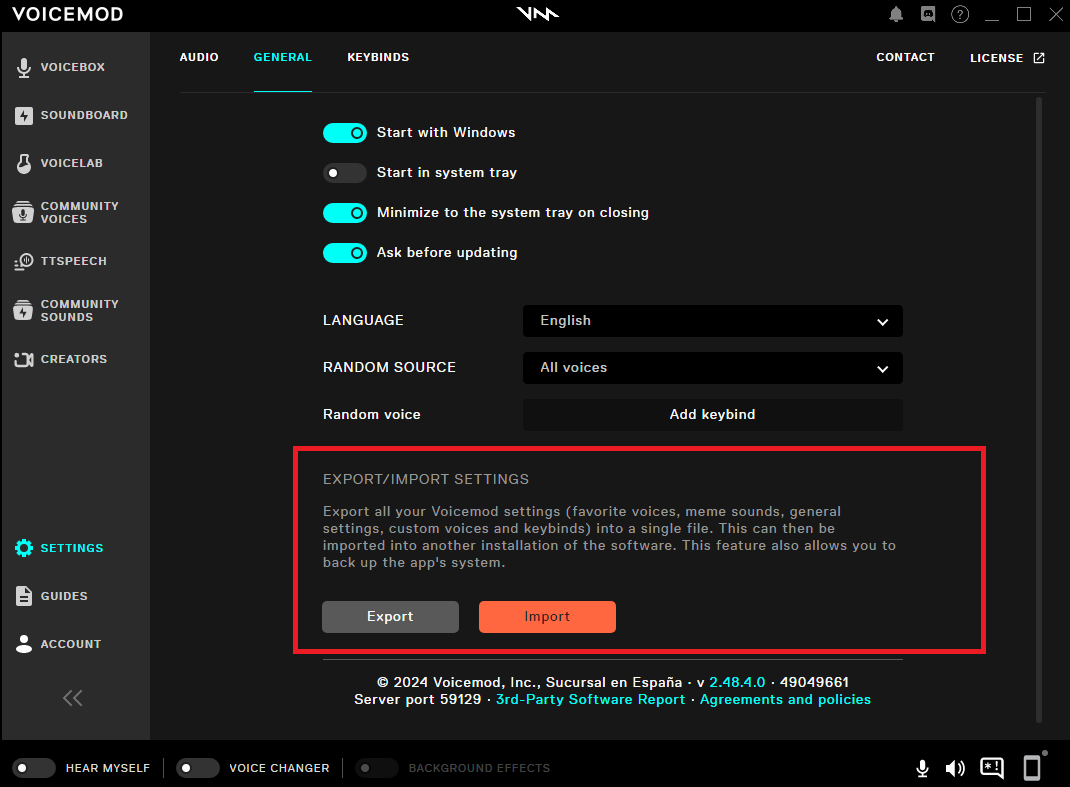Image resolution: width=1070 pixels, height=787 pixels.
Task: Mute the speaker icon in bottom bar
Action: 955,768
